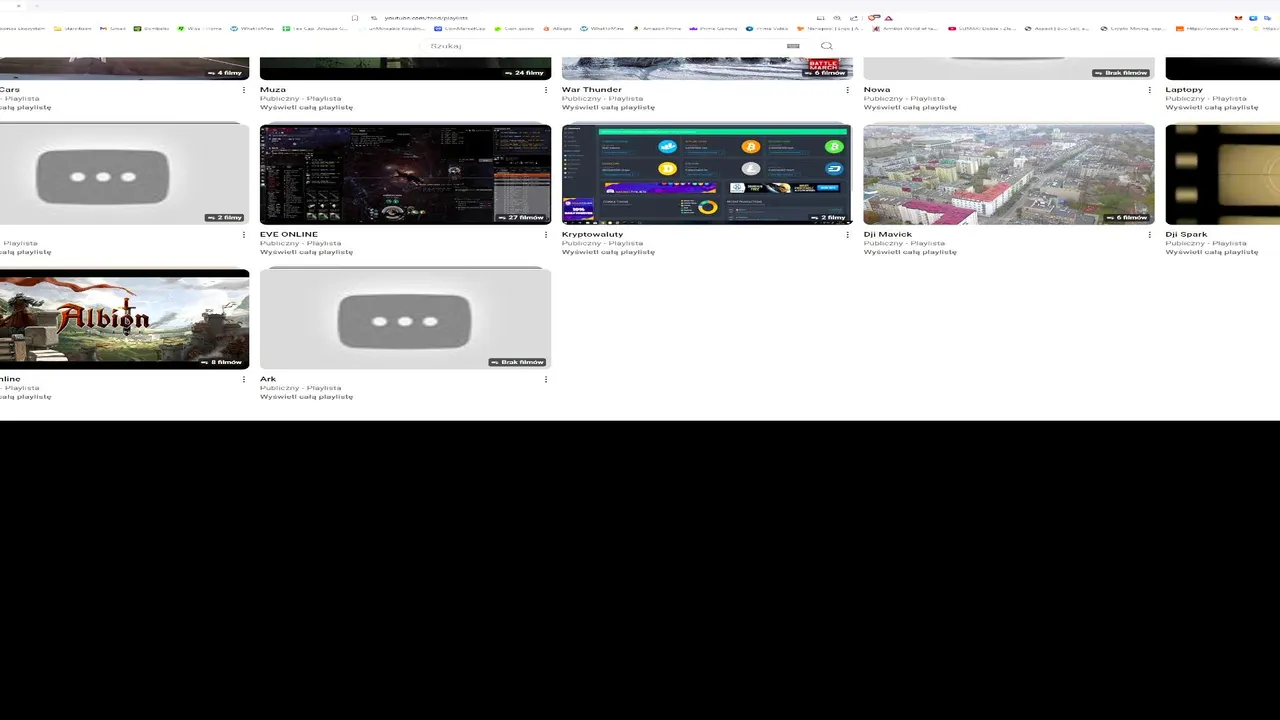Screen dimensions: 1280x720
Task: Click the zoom magnifier icon in address bar
Action: (837, 18)
